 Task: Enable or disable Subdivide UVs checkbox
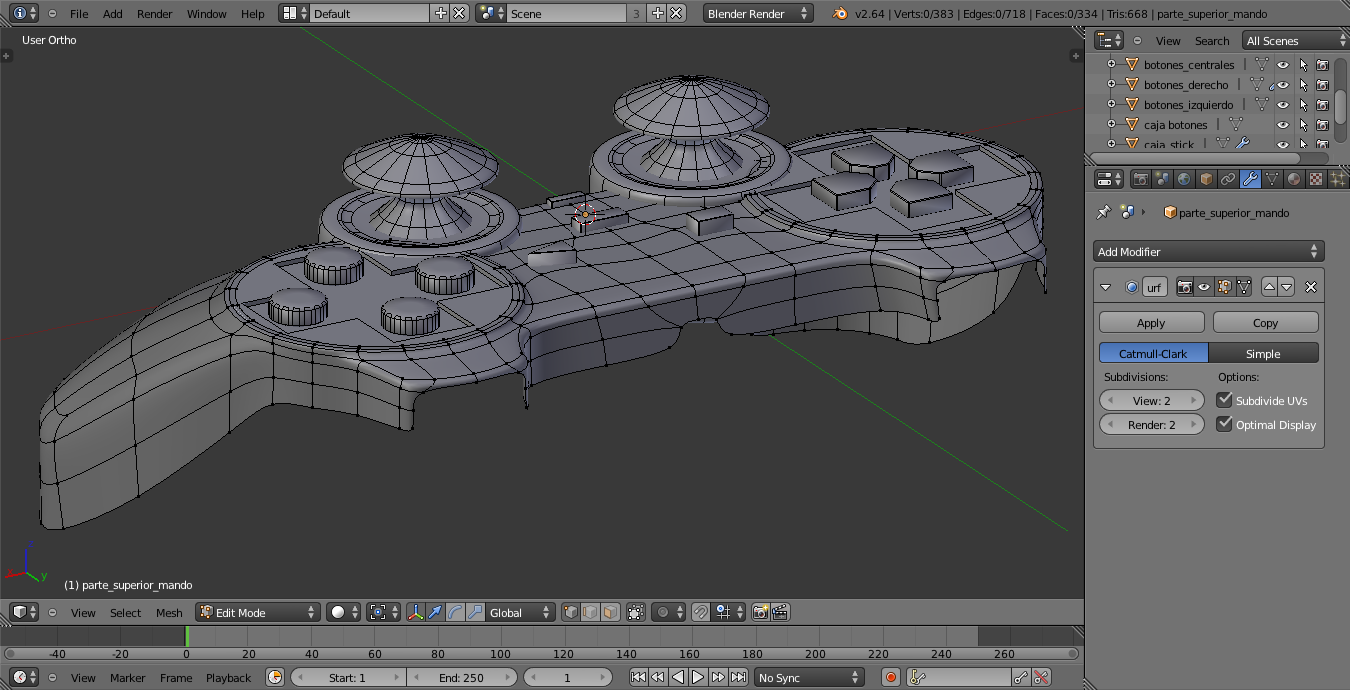(1224, 399)
